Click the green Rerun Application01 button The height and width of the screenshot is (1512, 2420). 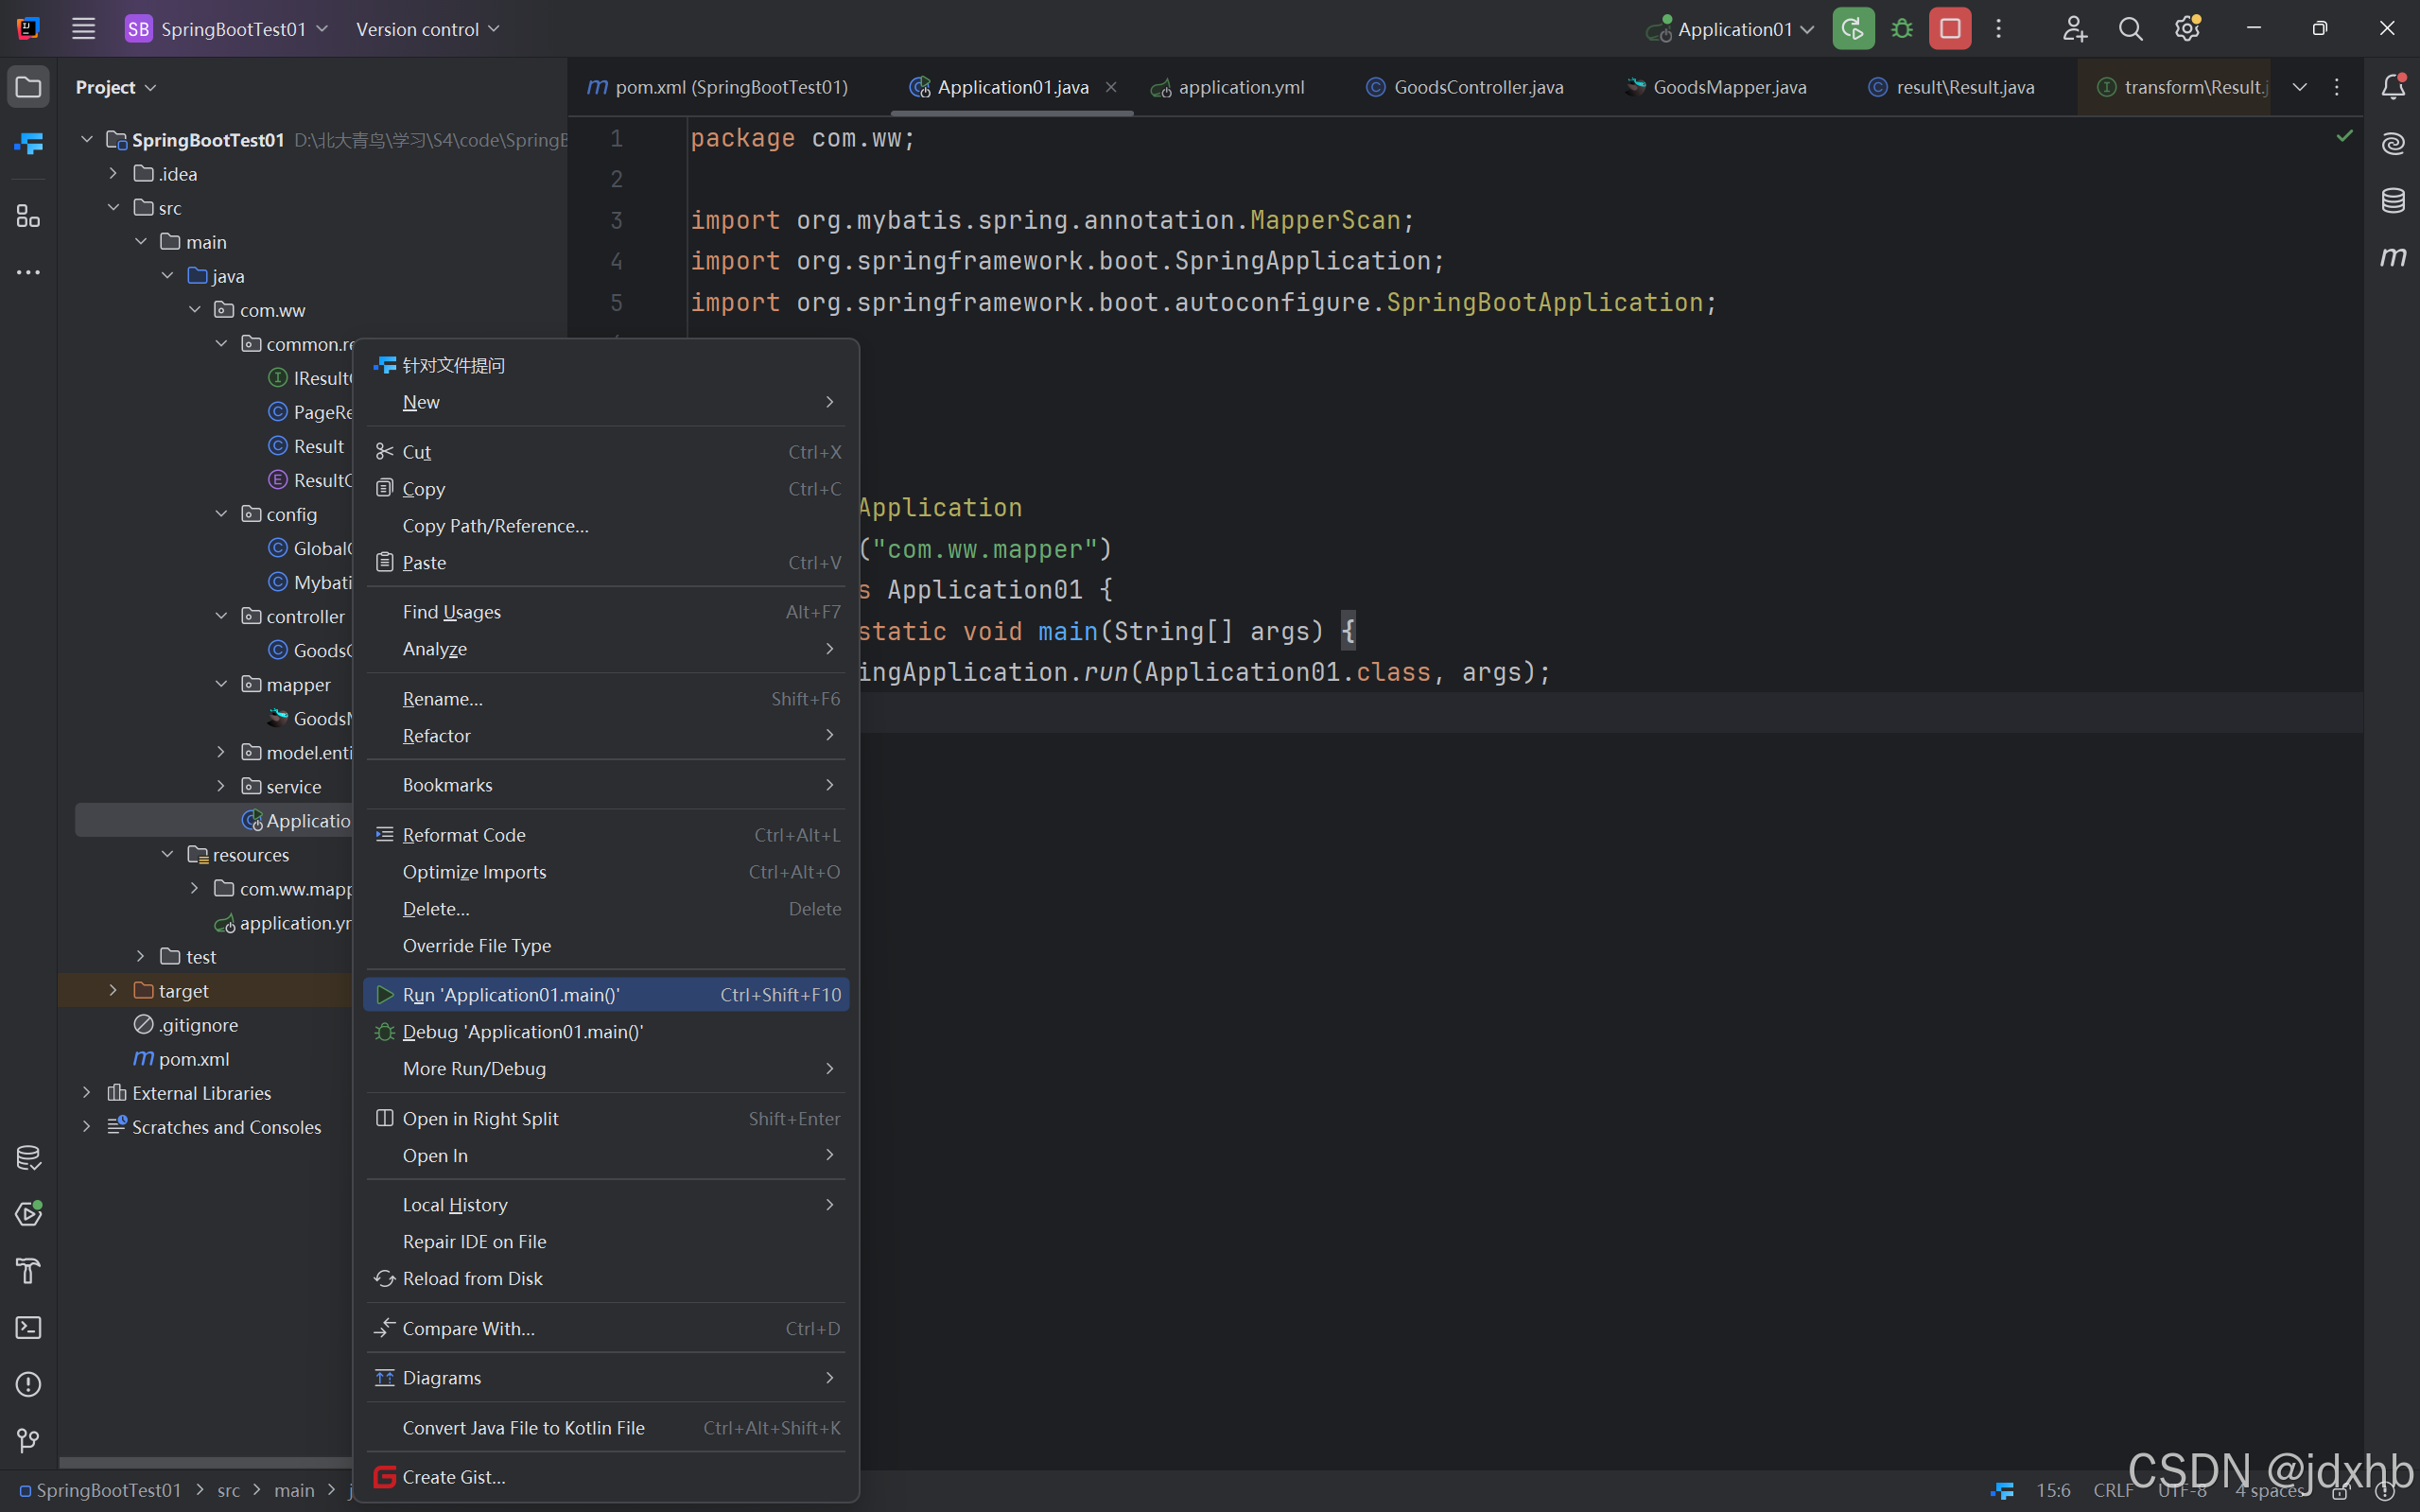point(1853,29)
